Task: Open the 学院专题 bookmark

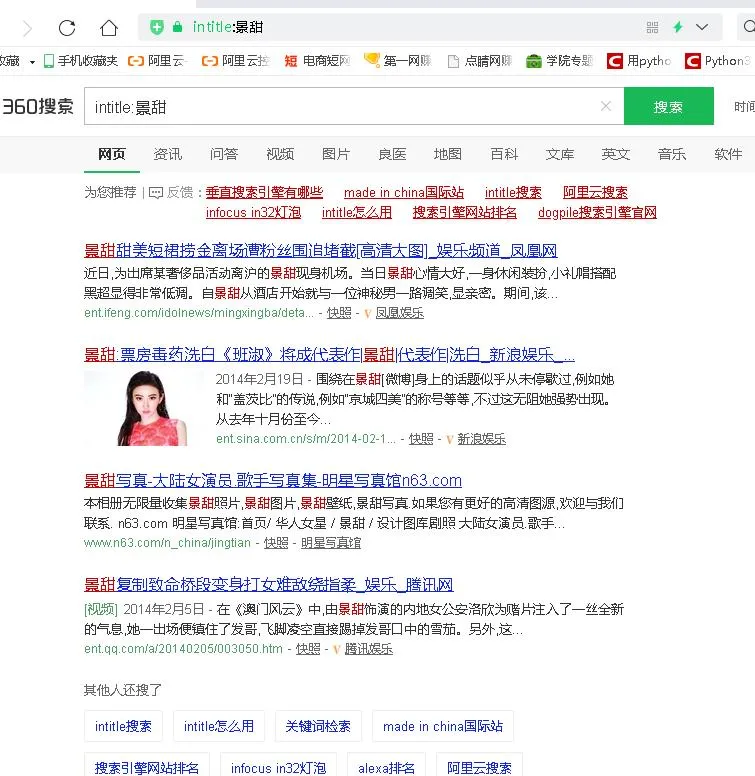Action: click(x=559, y=61)
